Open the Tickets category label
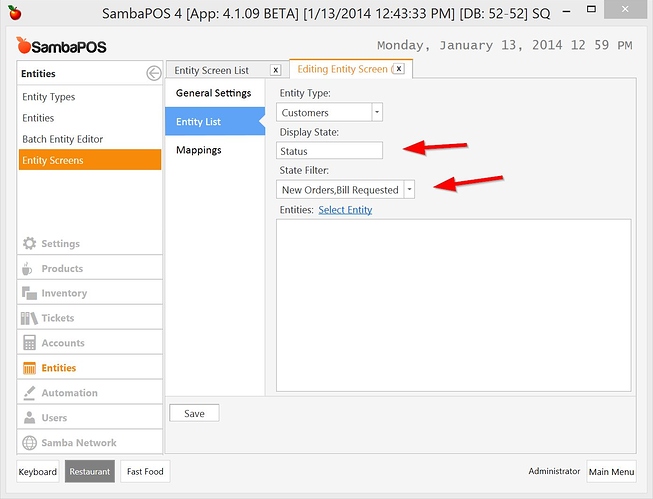The image size is (653, 499). tap(57, 318)
